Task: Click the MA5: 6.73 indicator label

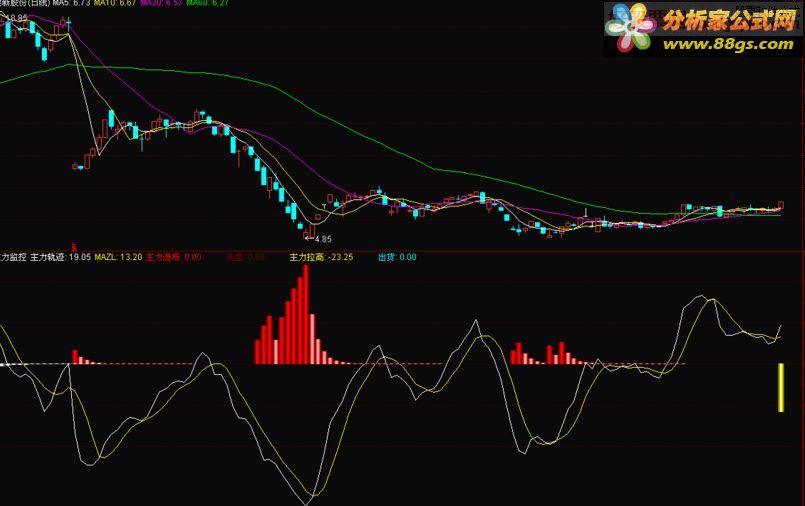Action: (x=71, y=3)
